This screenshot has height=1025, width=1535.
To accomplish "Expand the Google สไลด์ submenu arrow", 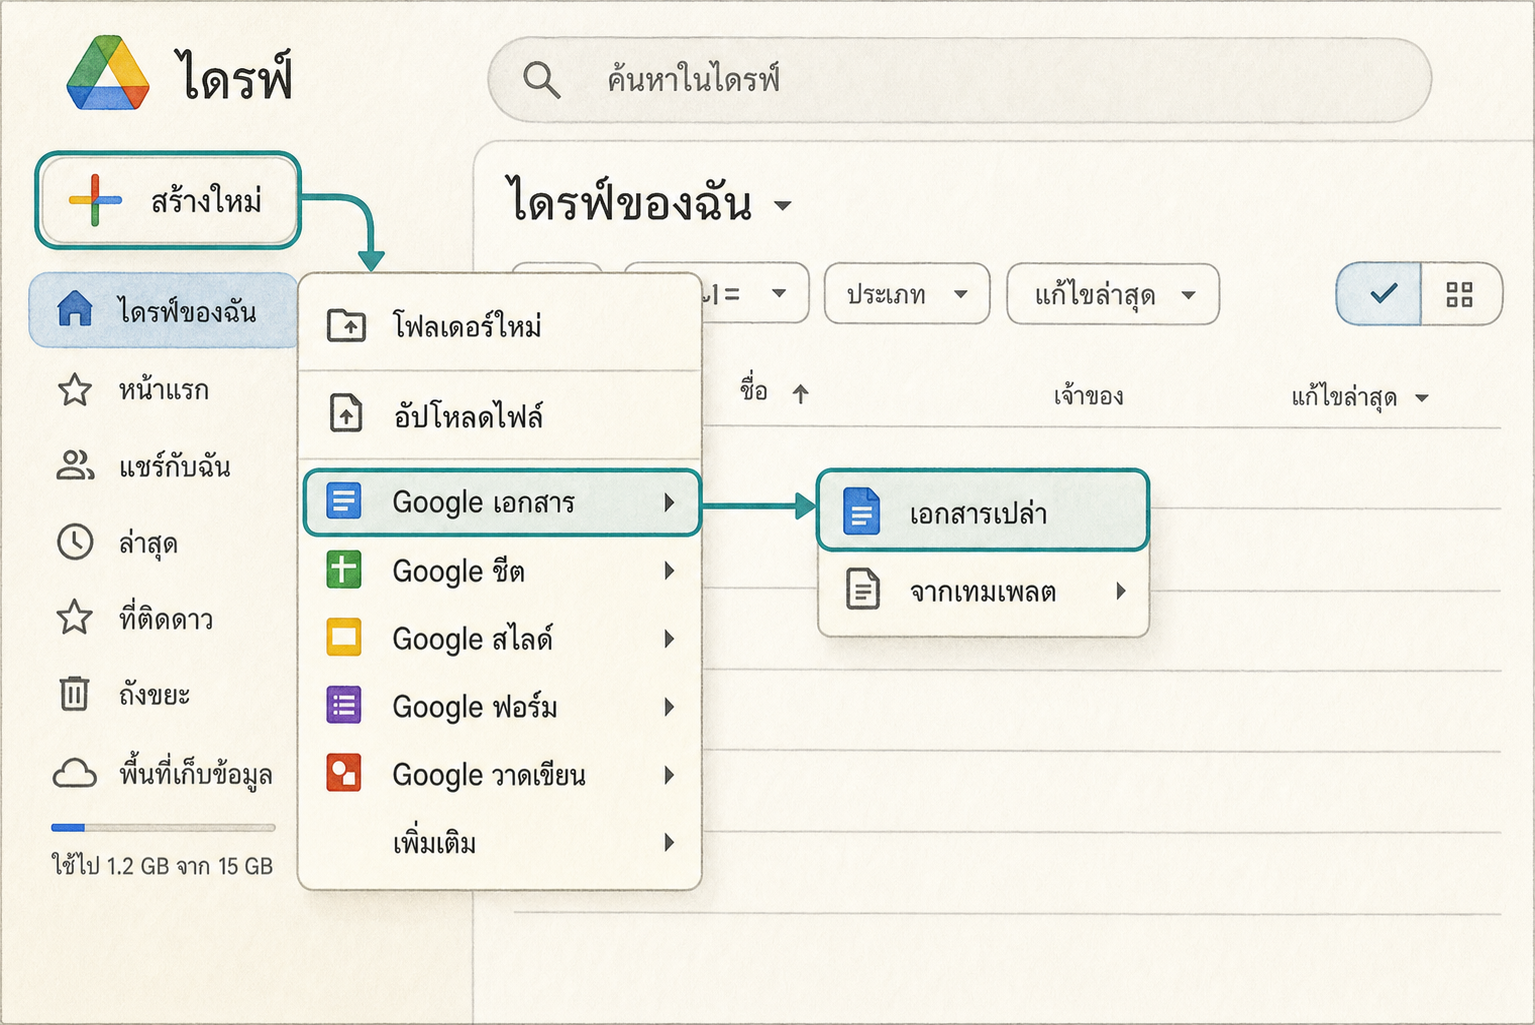I will coord(669,638).
